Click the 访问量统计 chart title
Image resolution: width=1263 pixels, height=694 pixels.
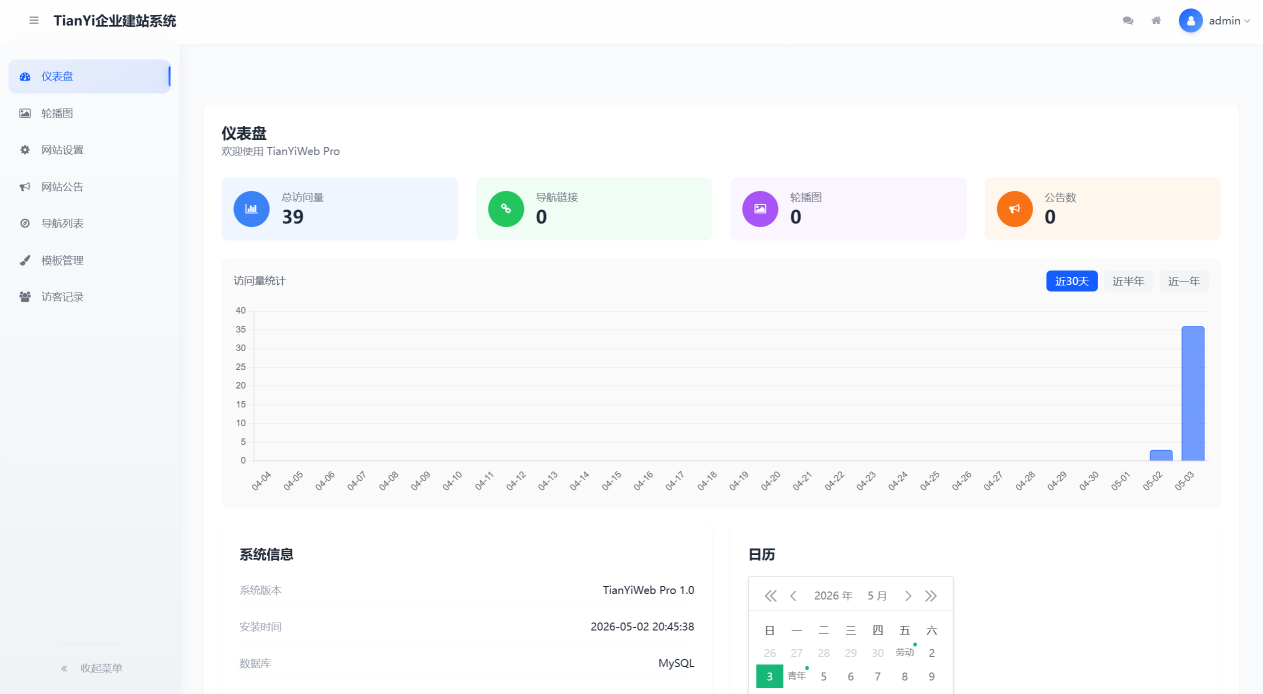pos(260,281)
